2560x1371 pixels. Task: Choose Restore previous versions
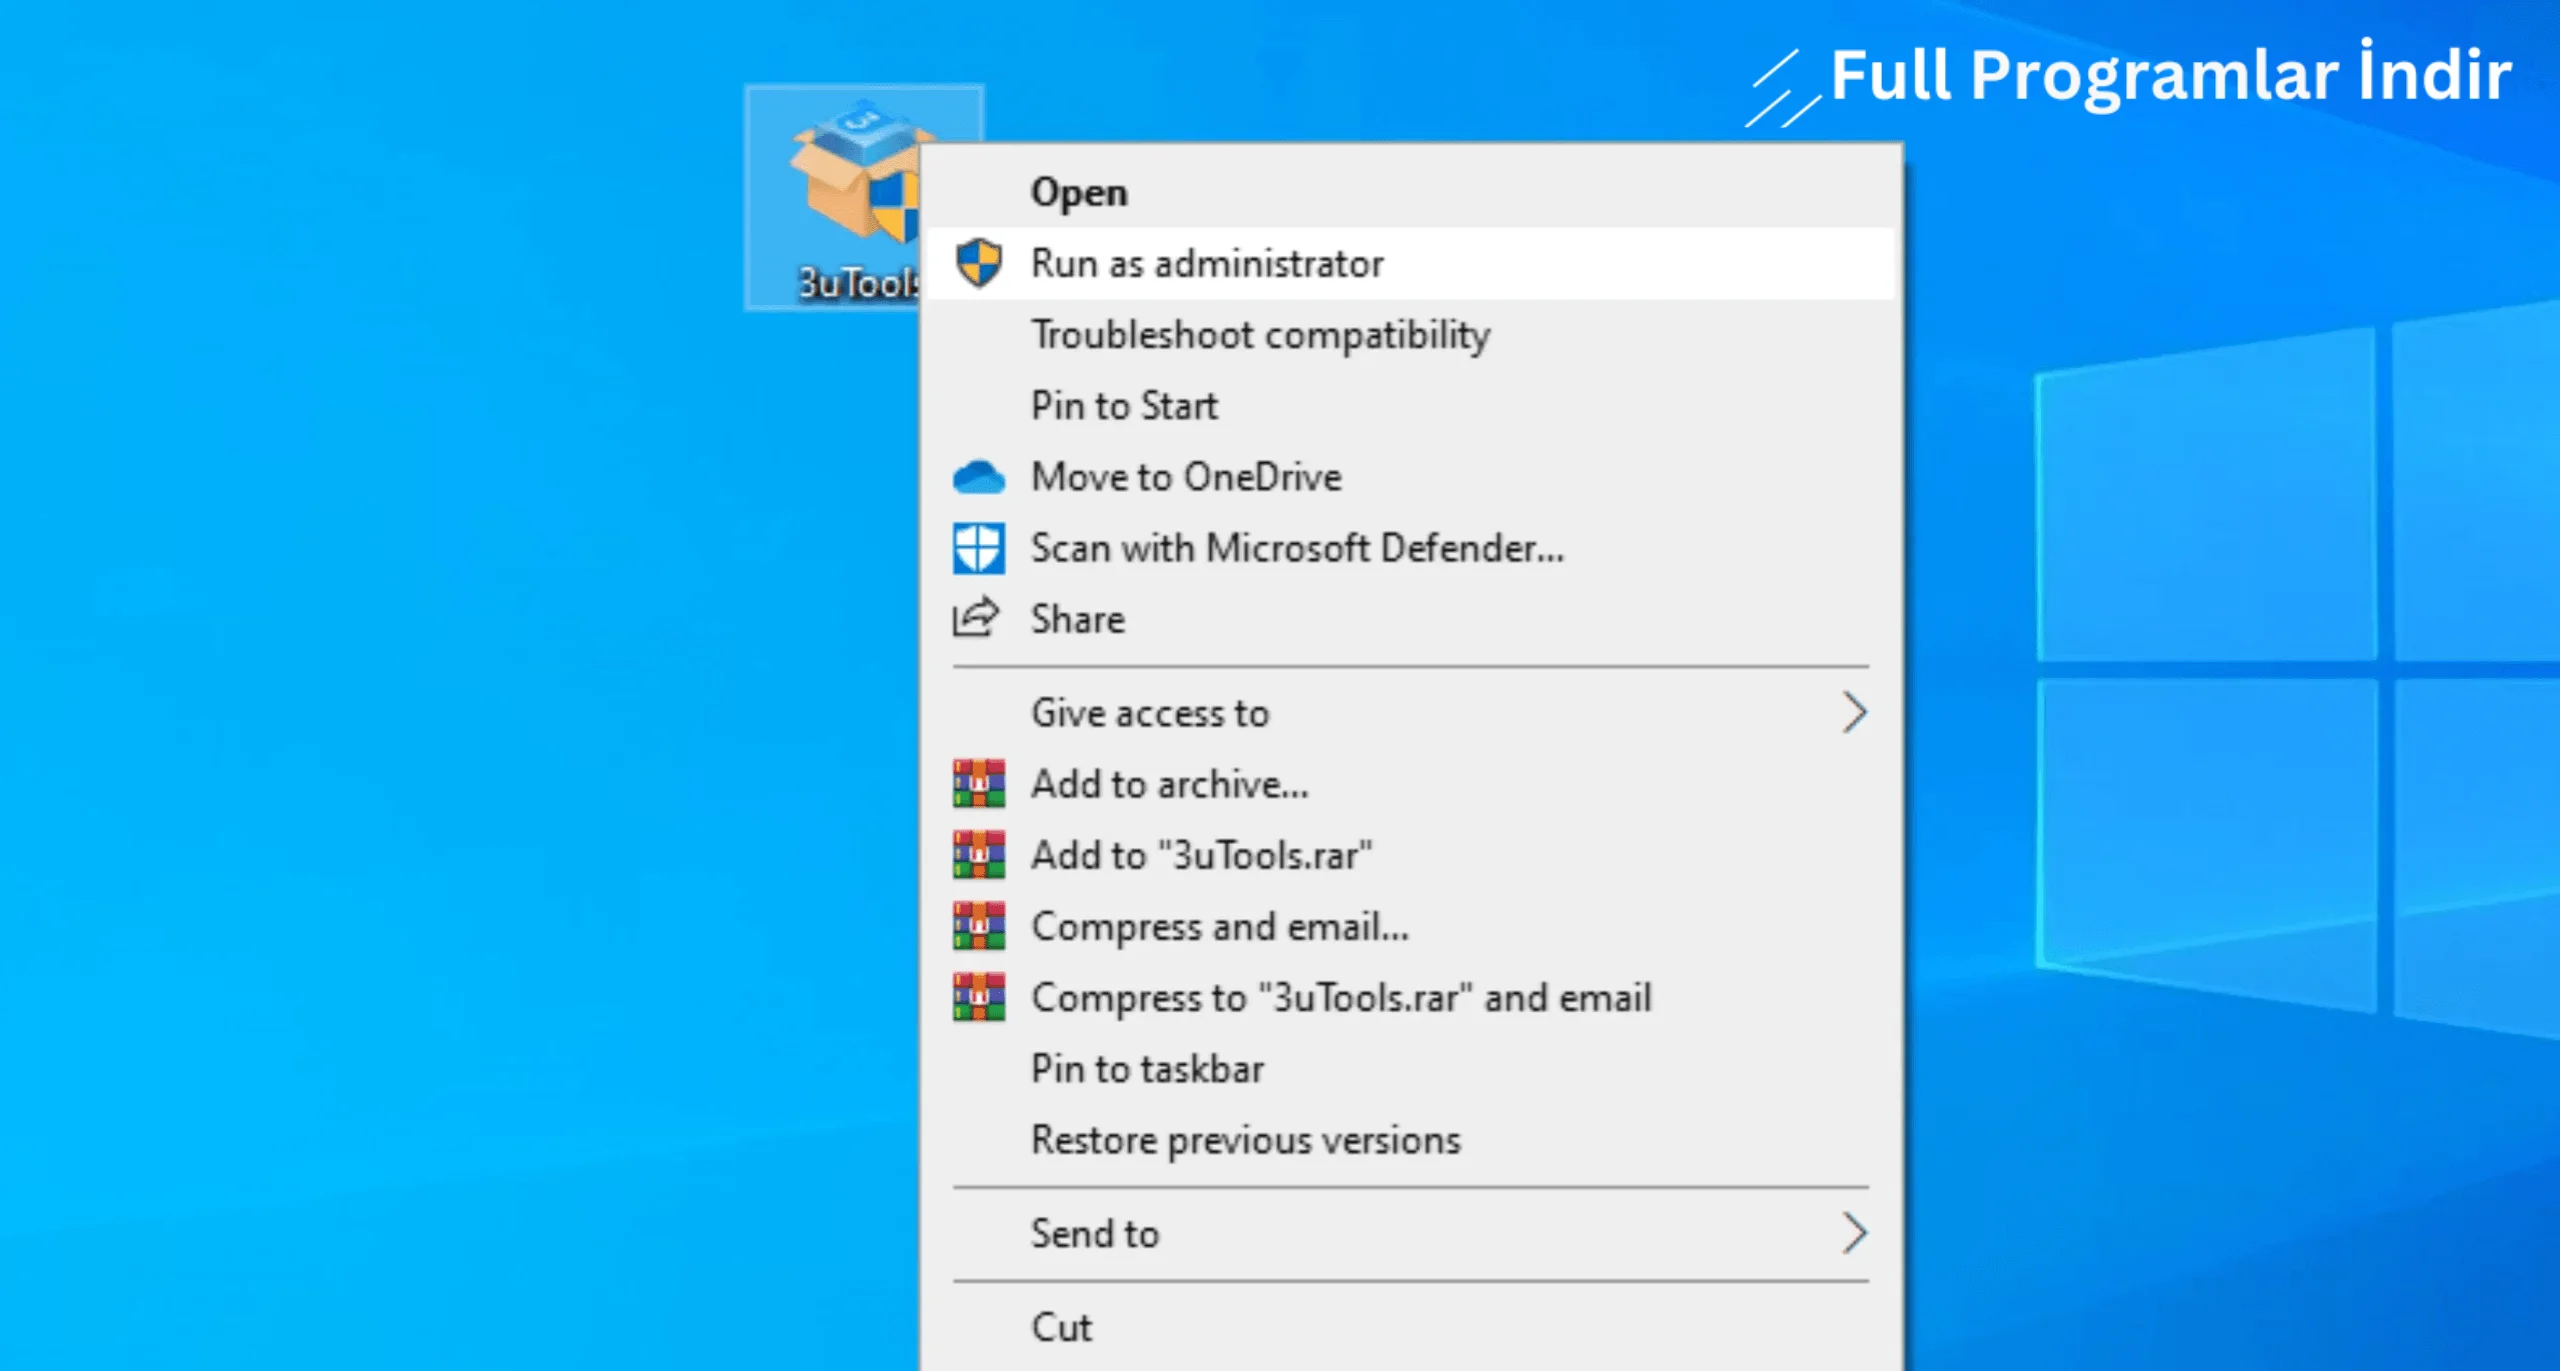tap(1410, 1140)
